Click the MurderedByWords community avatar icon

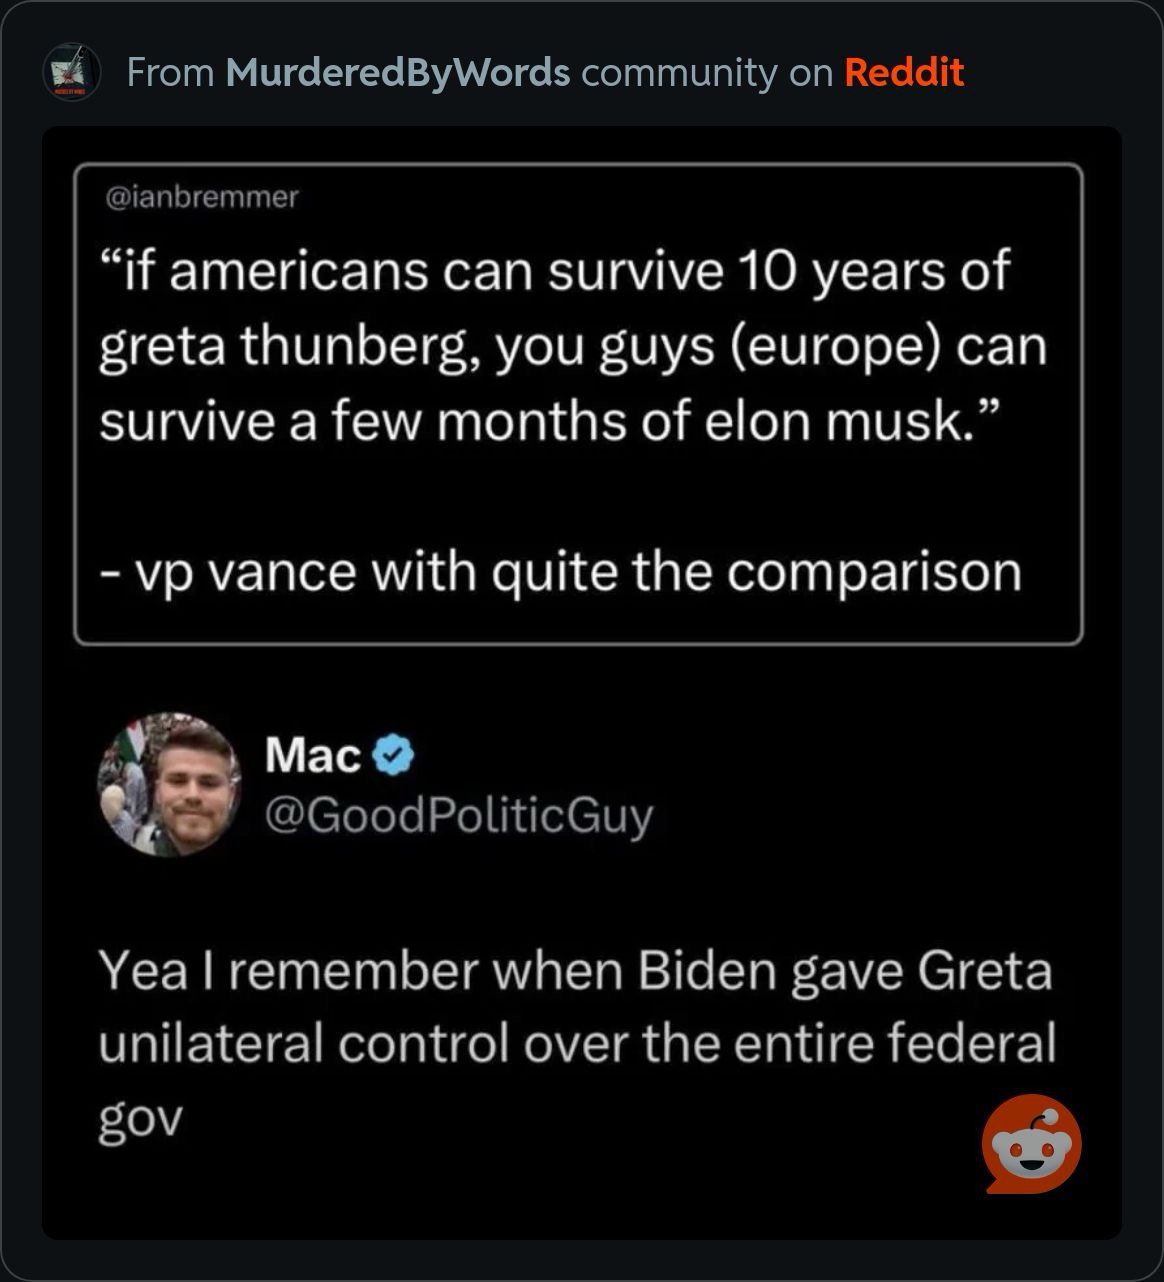click(x=73, y=72)
